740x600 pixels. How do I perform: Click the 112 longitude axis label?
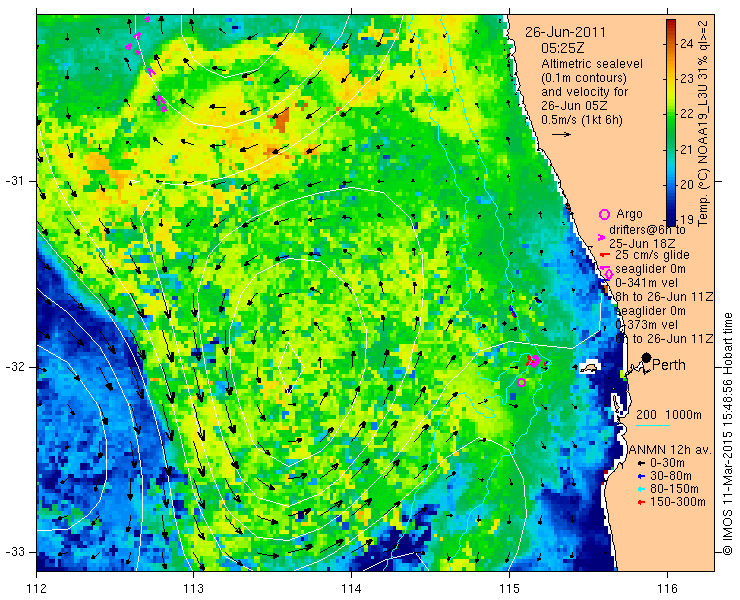37,589
